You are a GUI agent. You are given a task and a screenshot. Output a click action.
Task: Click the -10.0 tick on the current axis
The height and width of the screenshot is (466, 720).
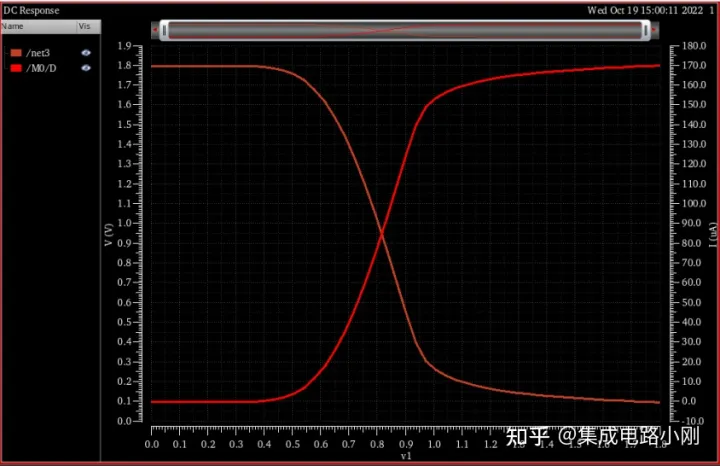click(692, 421)
